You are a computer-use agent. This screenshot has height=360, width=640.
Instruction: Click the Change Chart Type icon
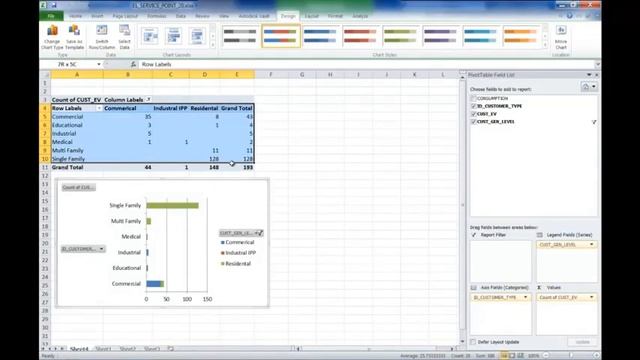(52, 31)
